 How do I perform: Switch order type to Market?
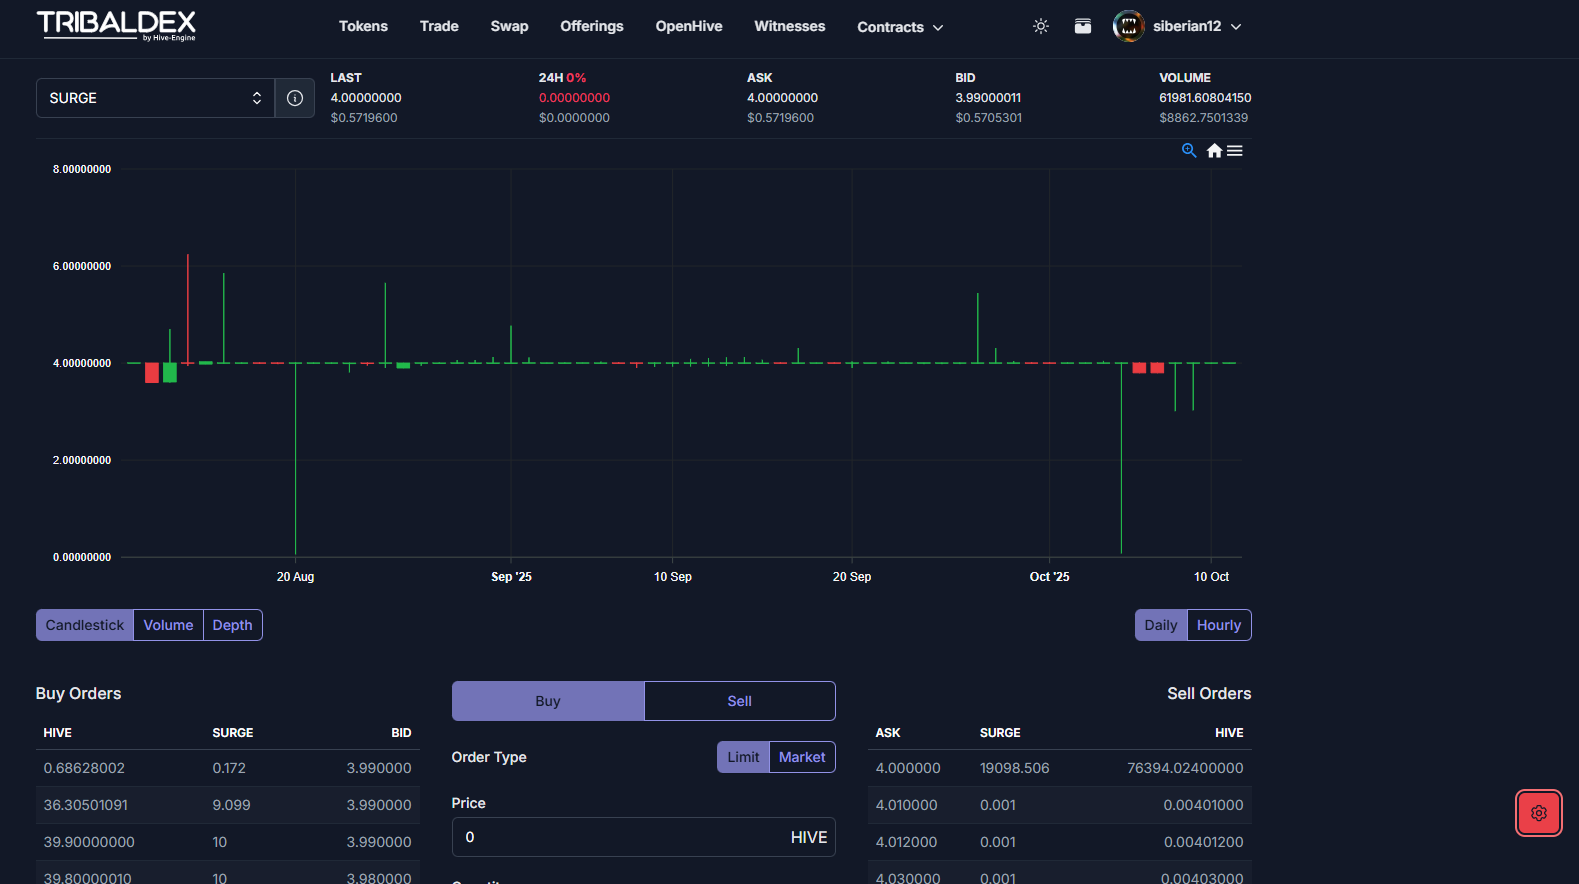[802, 757]
